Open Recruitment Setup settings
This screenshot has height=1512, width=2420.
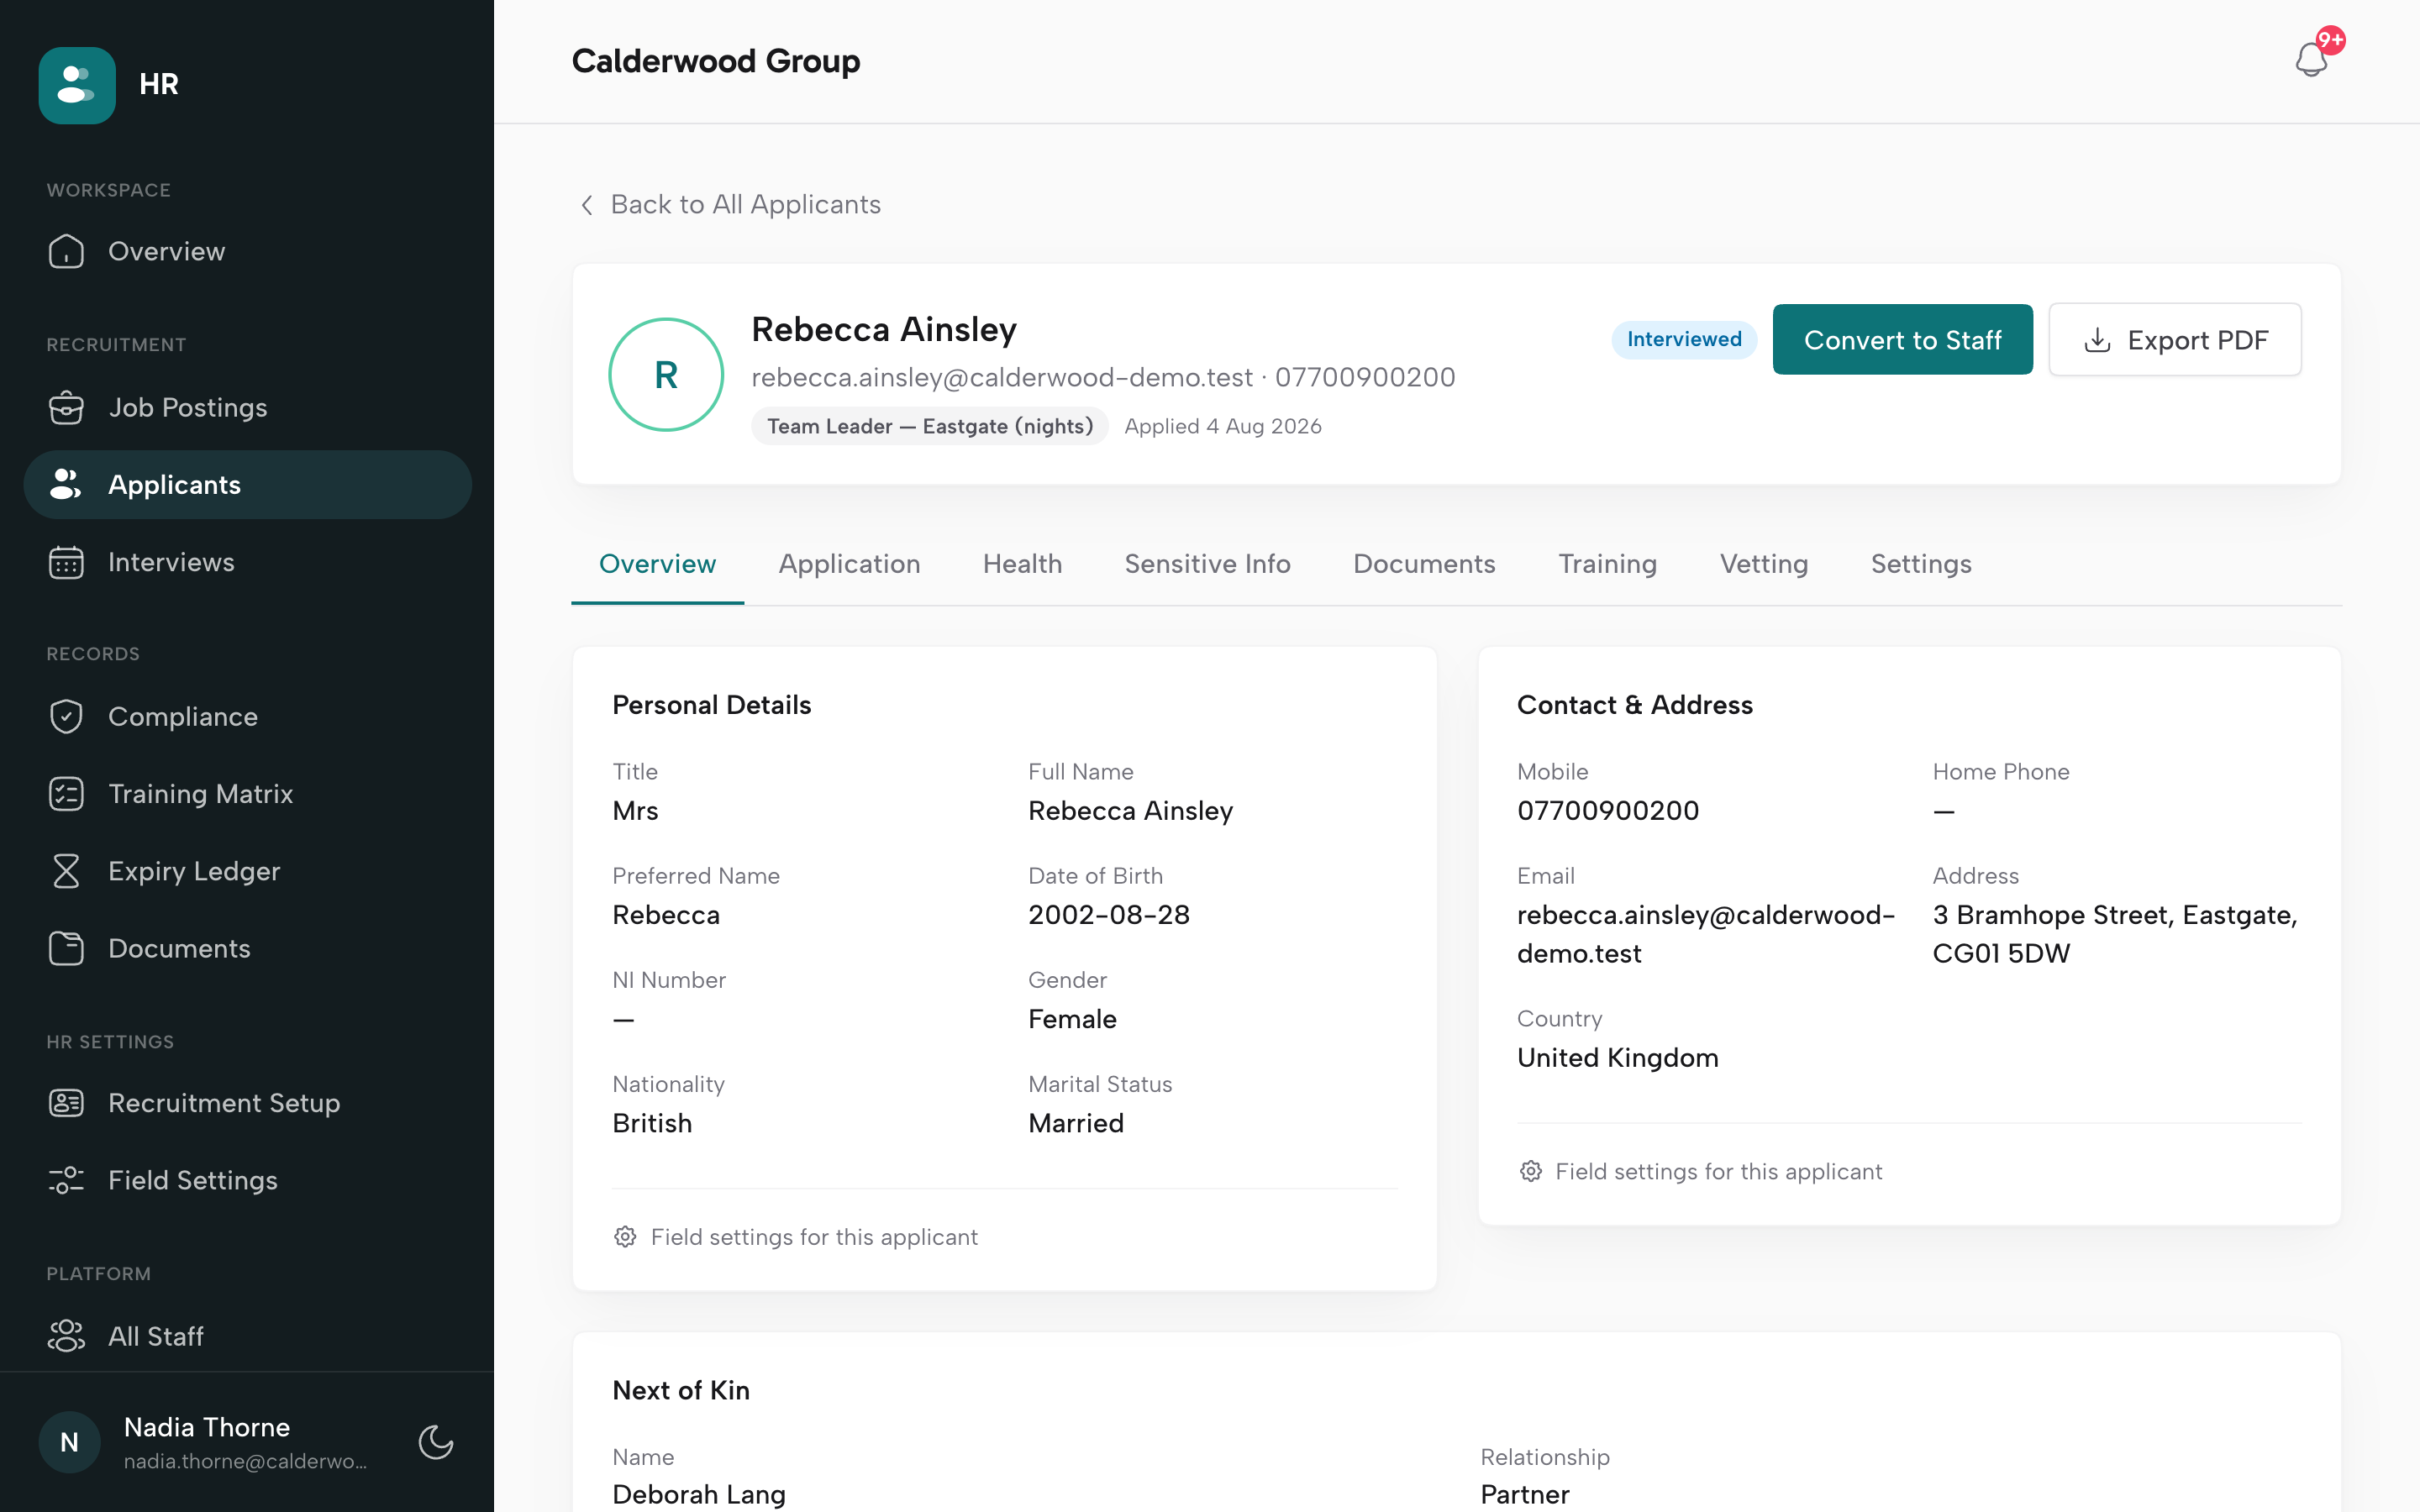click(x=247, y=1103)
